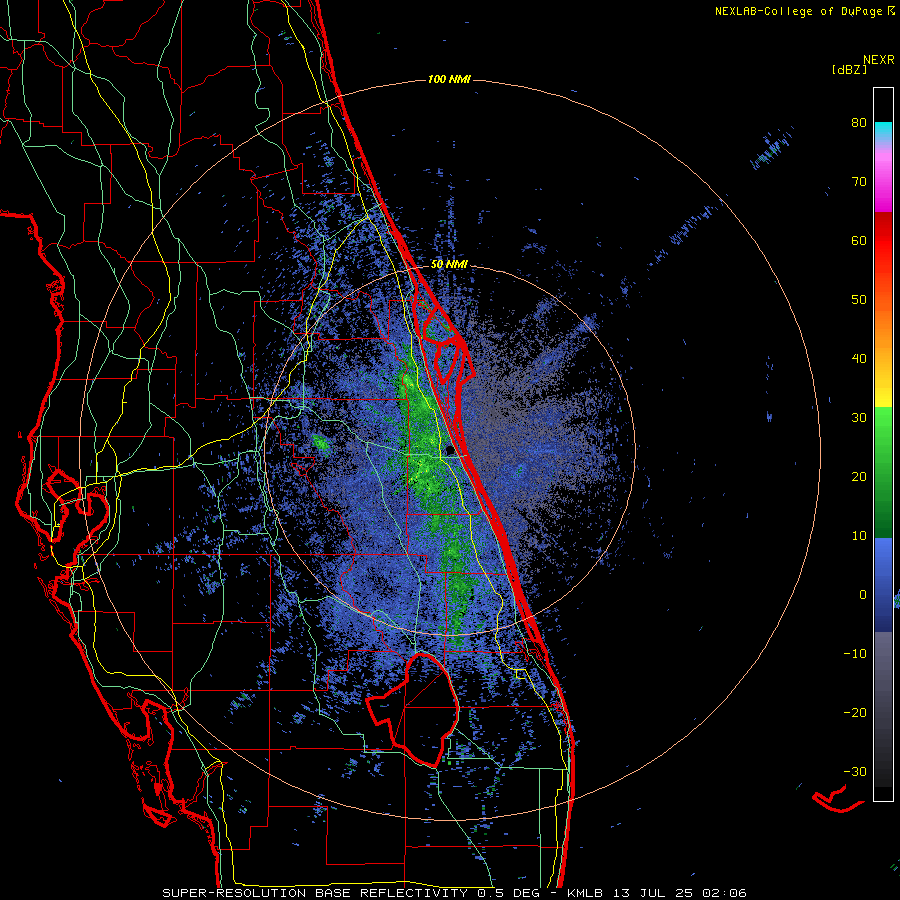Click the [dBZ] legend unit label
This screenshot has height=900, width=900.
849,69
